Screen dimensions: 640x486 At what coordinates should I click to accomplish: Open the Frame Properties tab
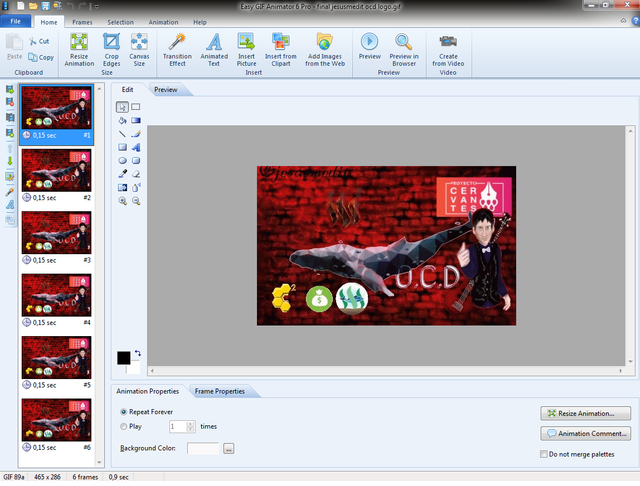(x=220, y=391)
